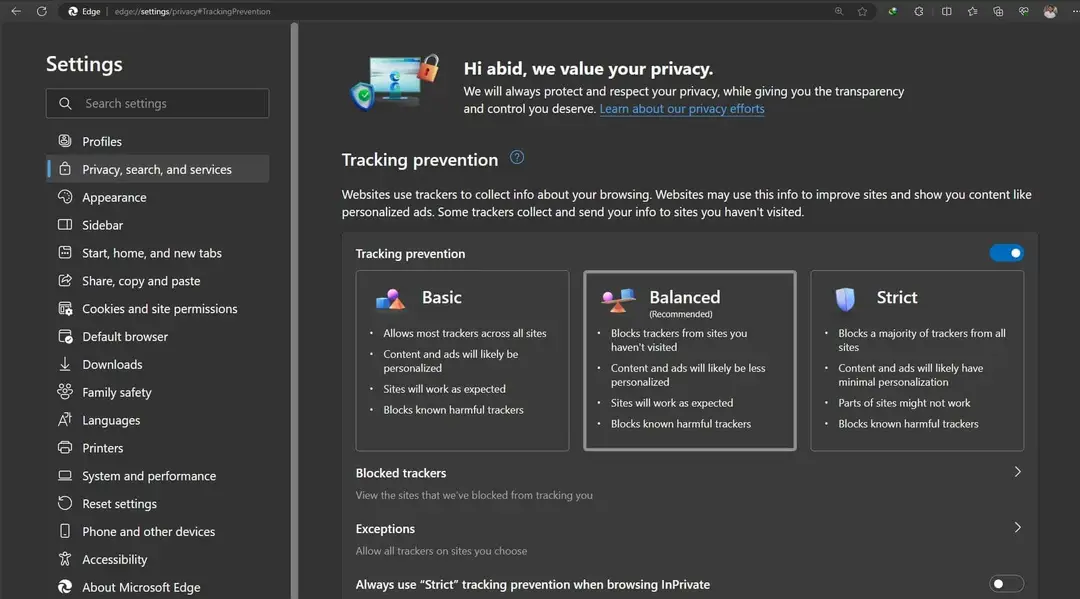Click the Appearance palette icon
Screen dimensions: 1080x599
click(x=65, y=197)
